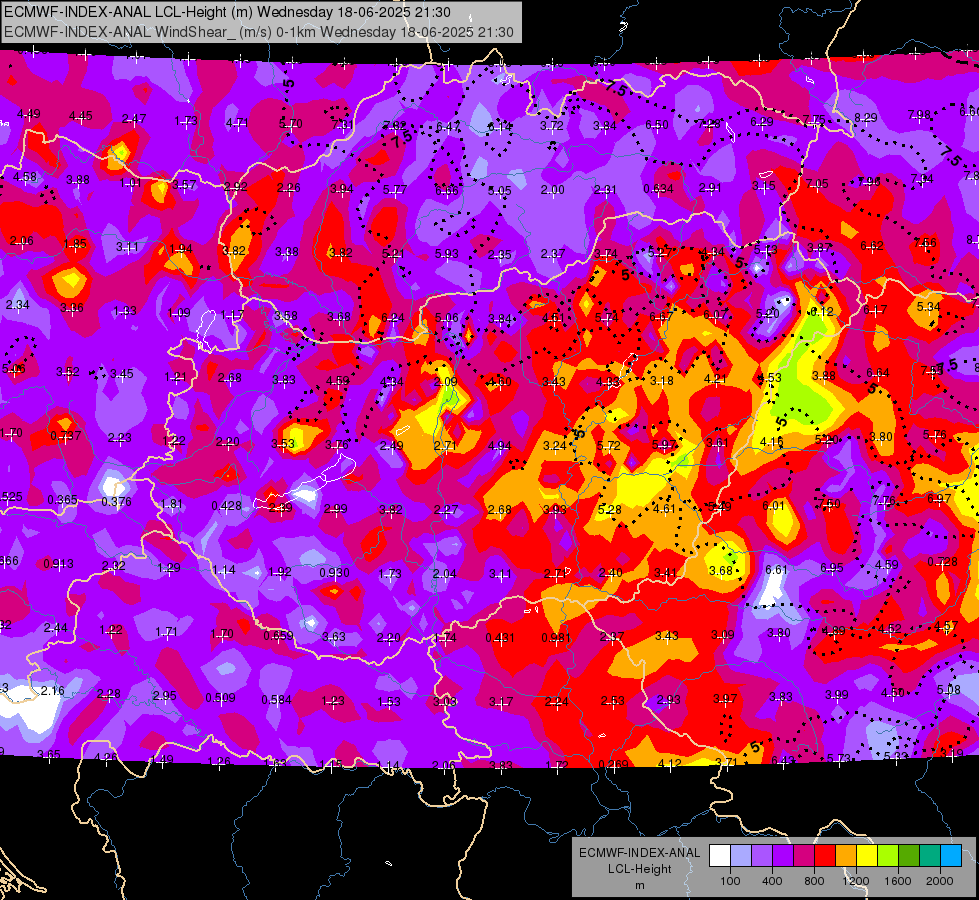This screenshot has height=900, width=979.
Task: Click the legend unit label m
Action: pyautogui.click(x=640, y=886)
